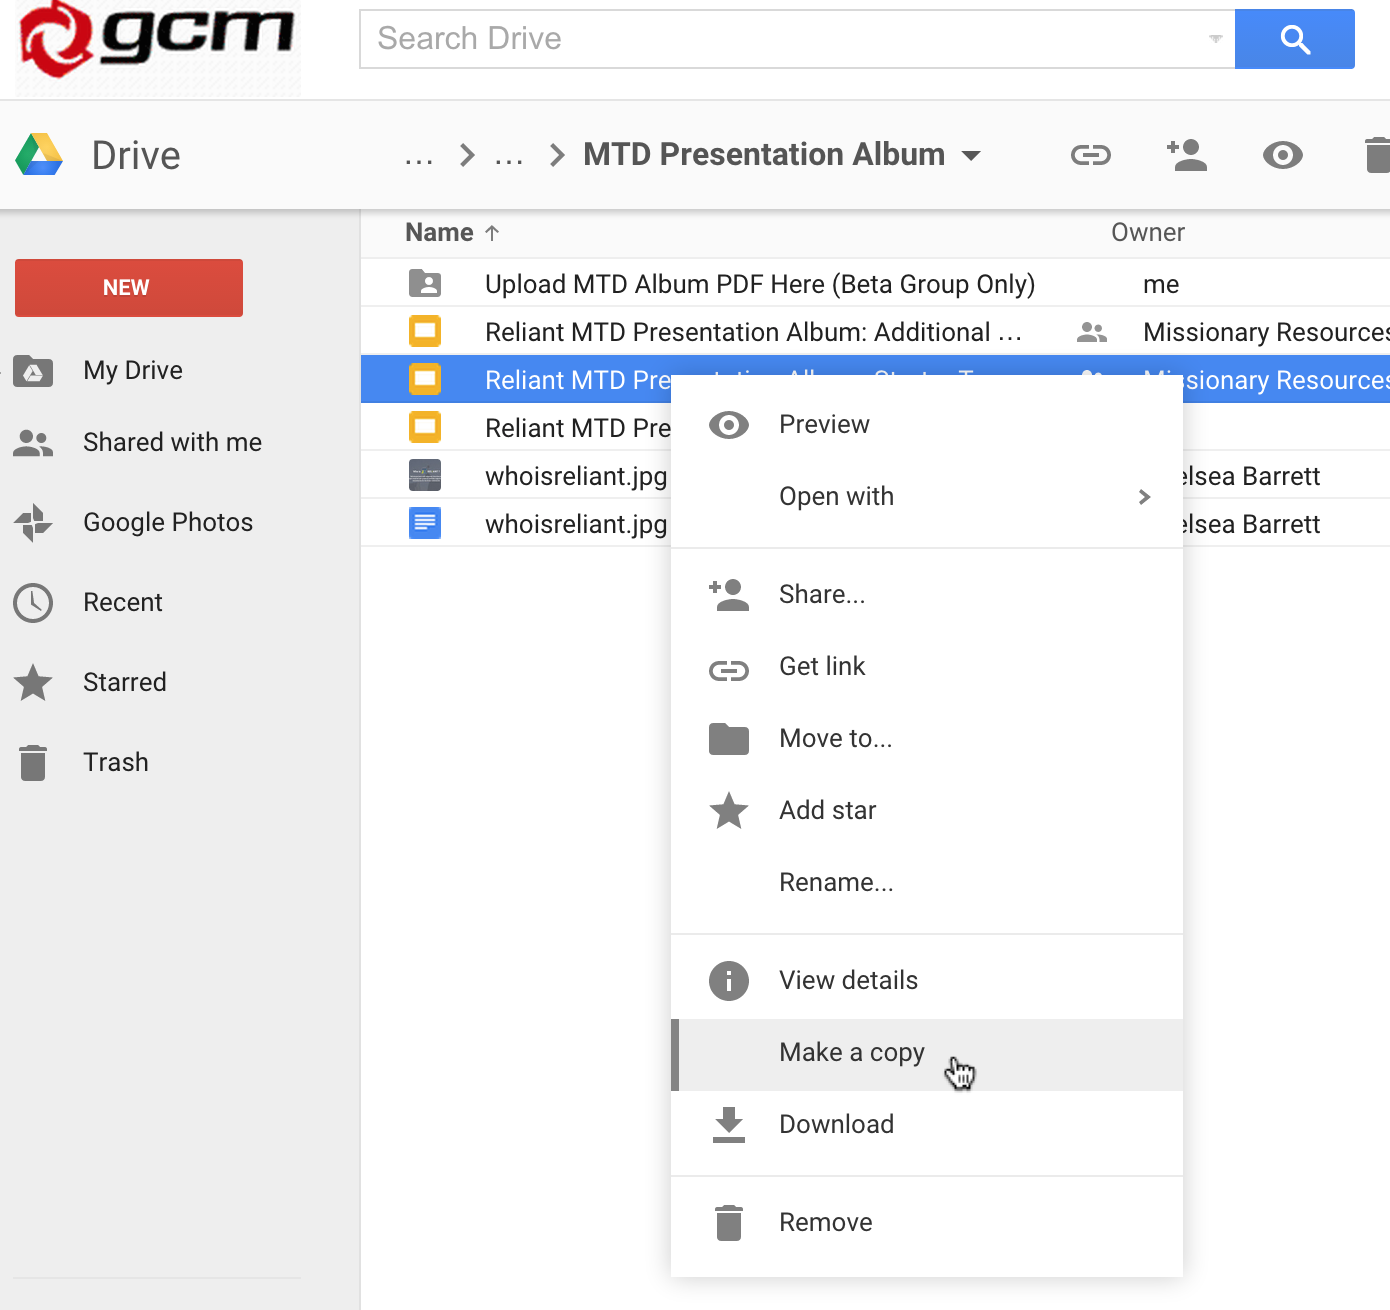Click Add star in context menu
Viewport: 1390px width, 1310px height.
click(827, 810)
